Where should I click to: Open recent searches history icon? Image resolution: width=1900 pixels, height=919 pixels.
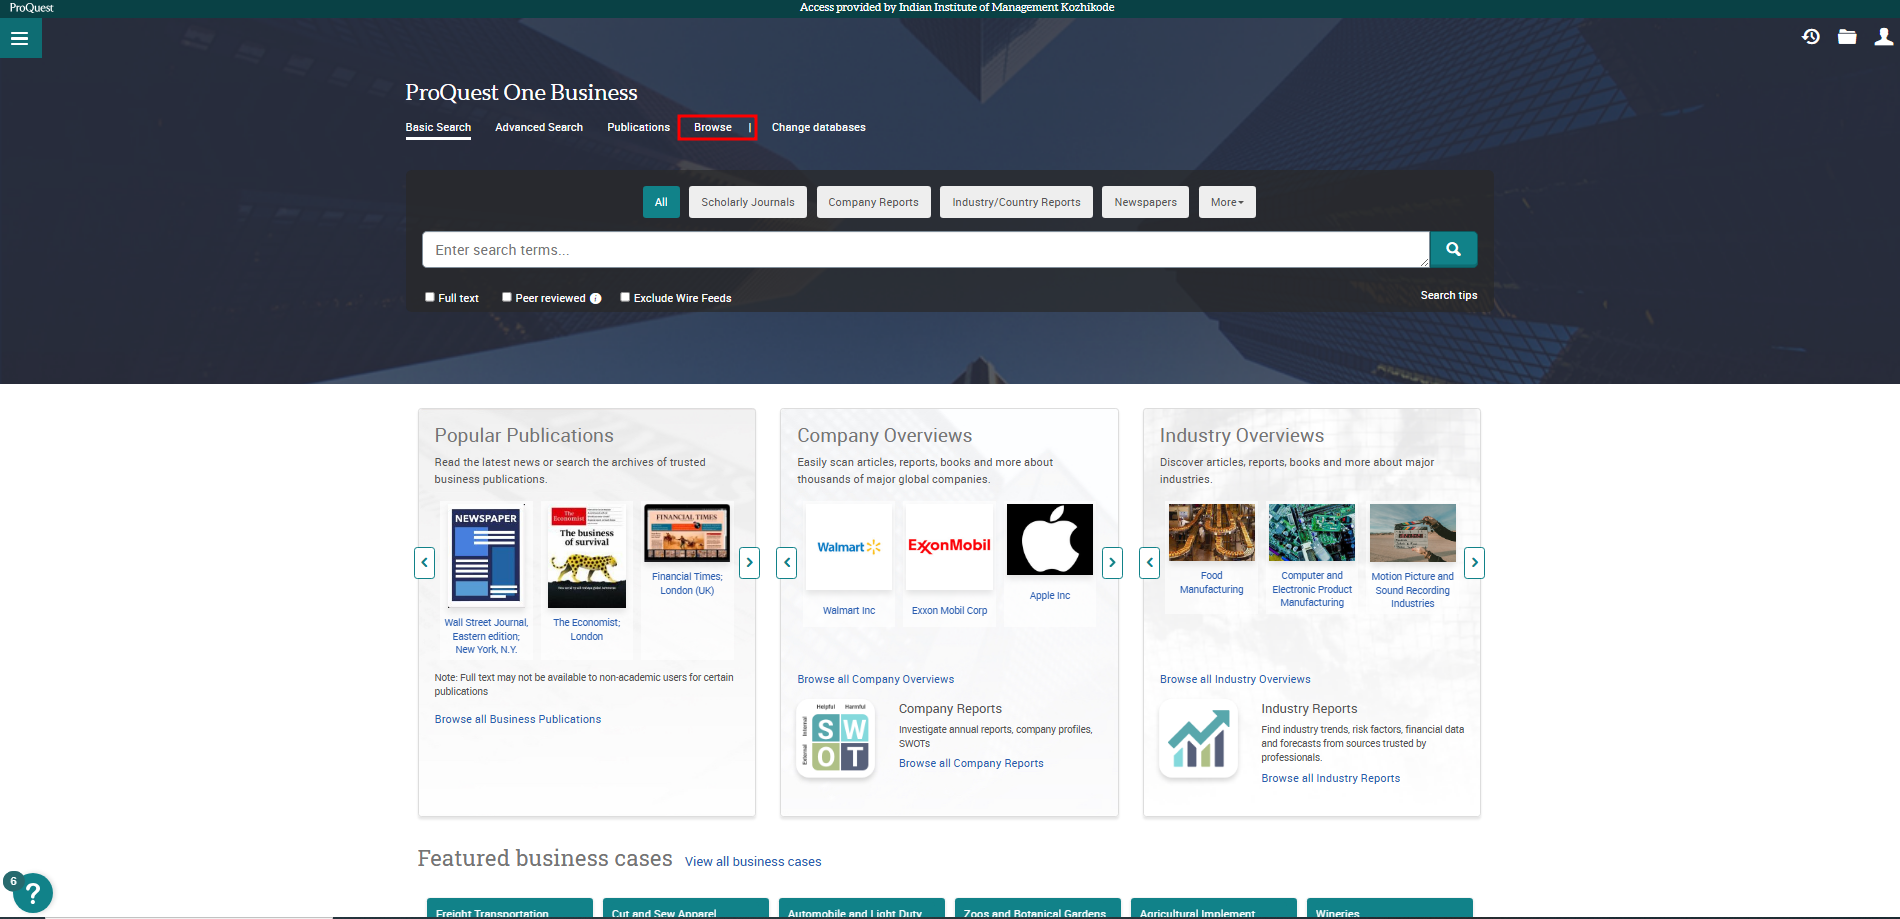click(1811, 37)
